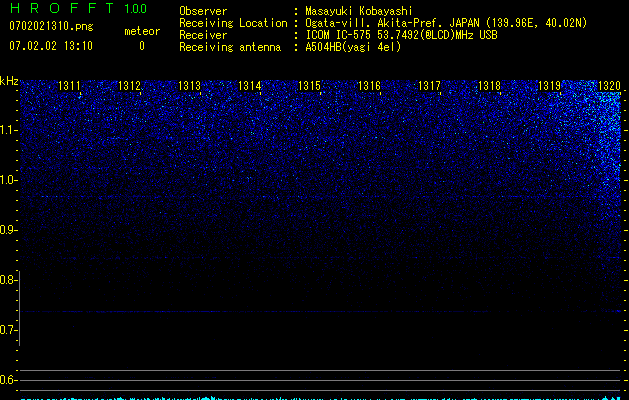629x400 pixels.
Task: Click the Receiving antenna label
Action: point(230,47)
